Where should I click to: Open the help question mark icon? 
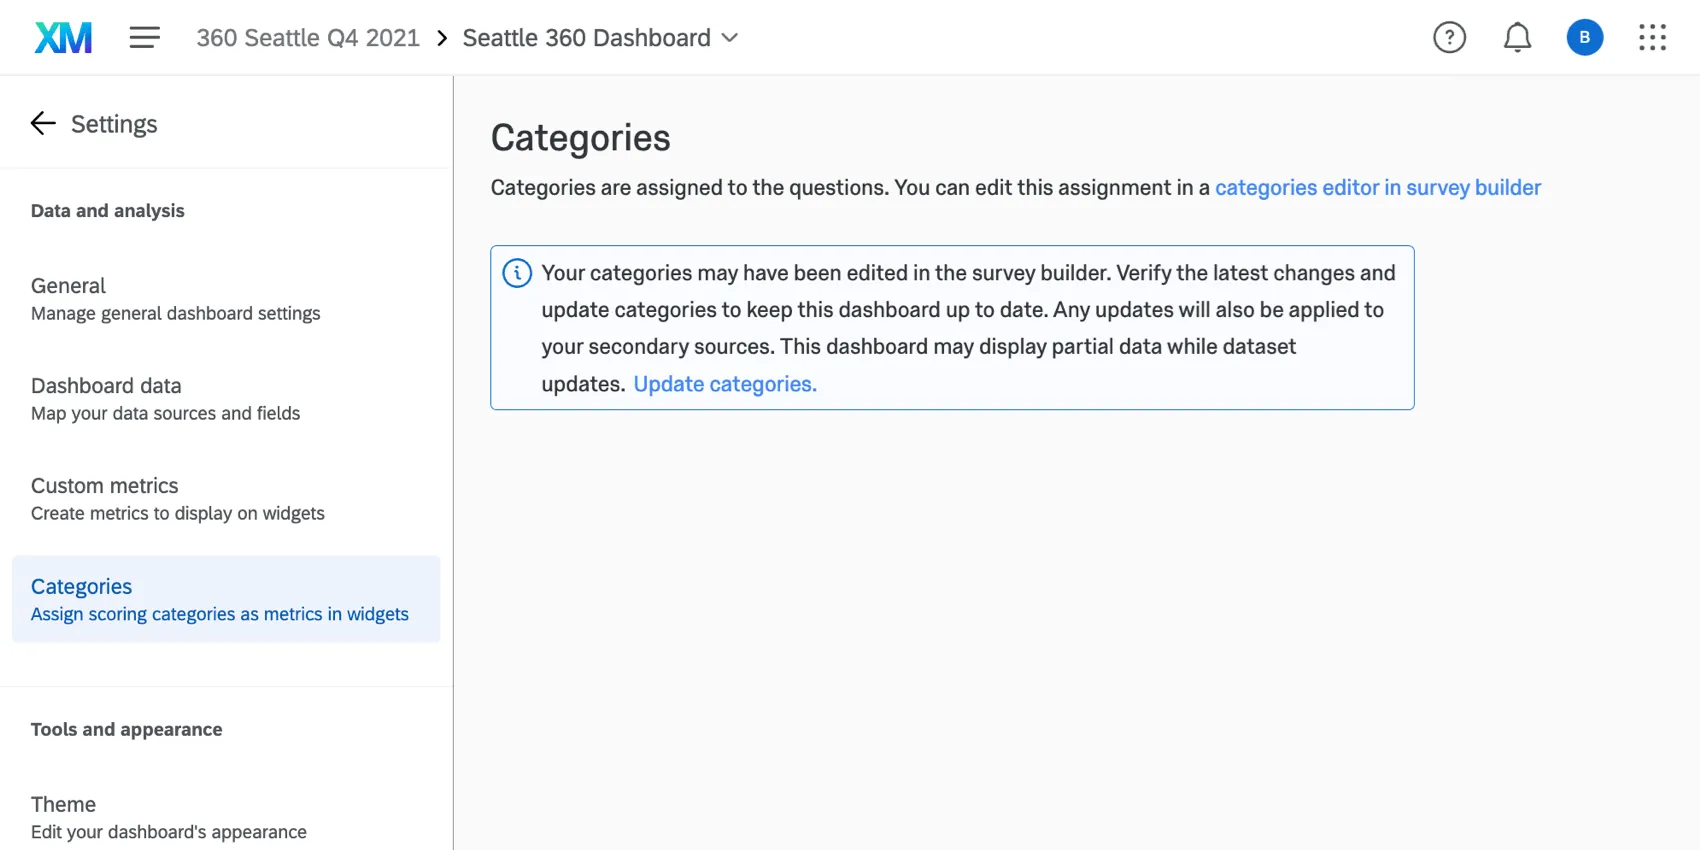[x=1449, y=38]
